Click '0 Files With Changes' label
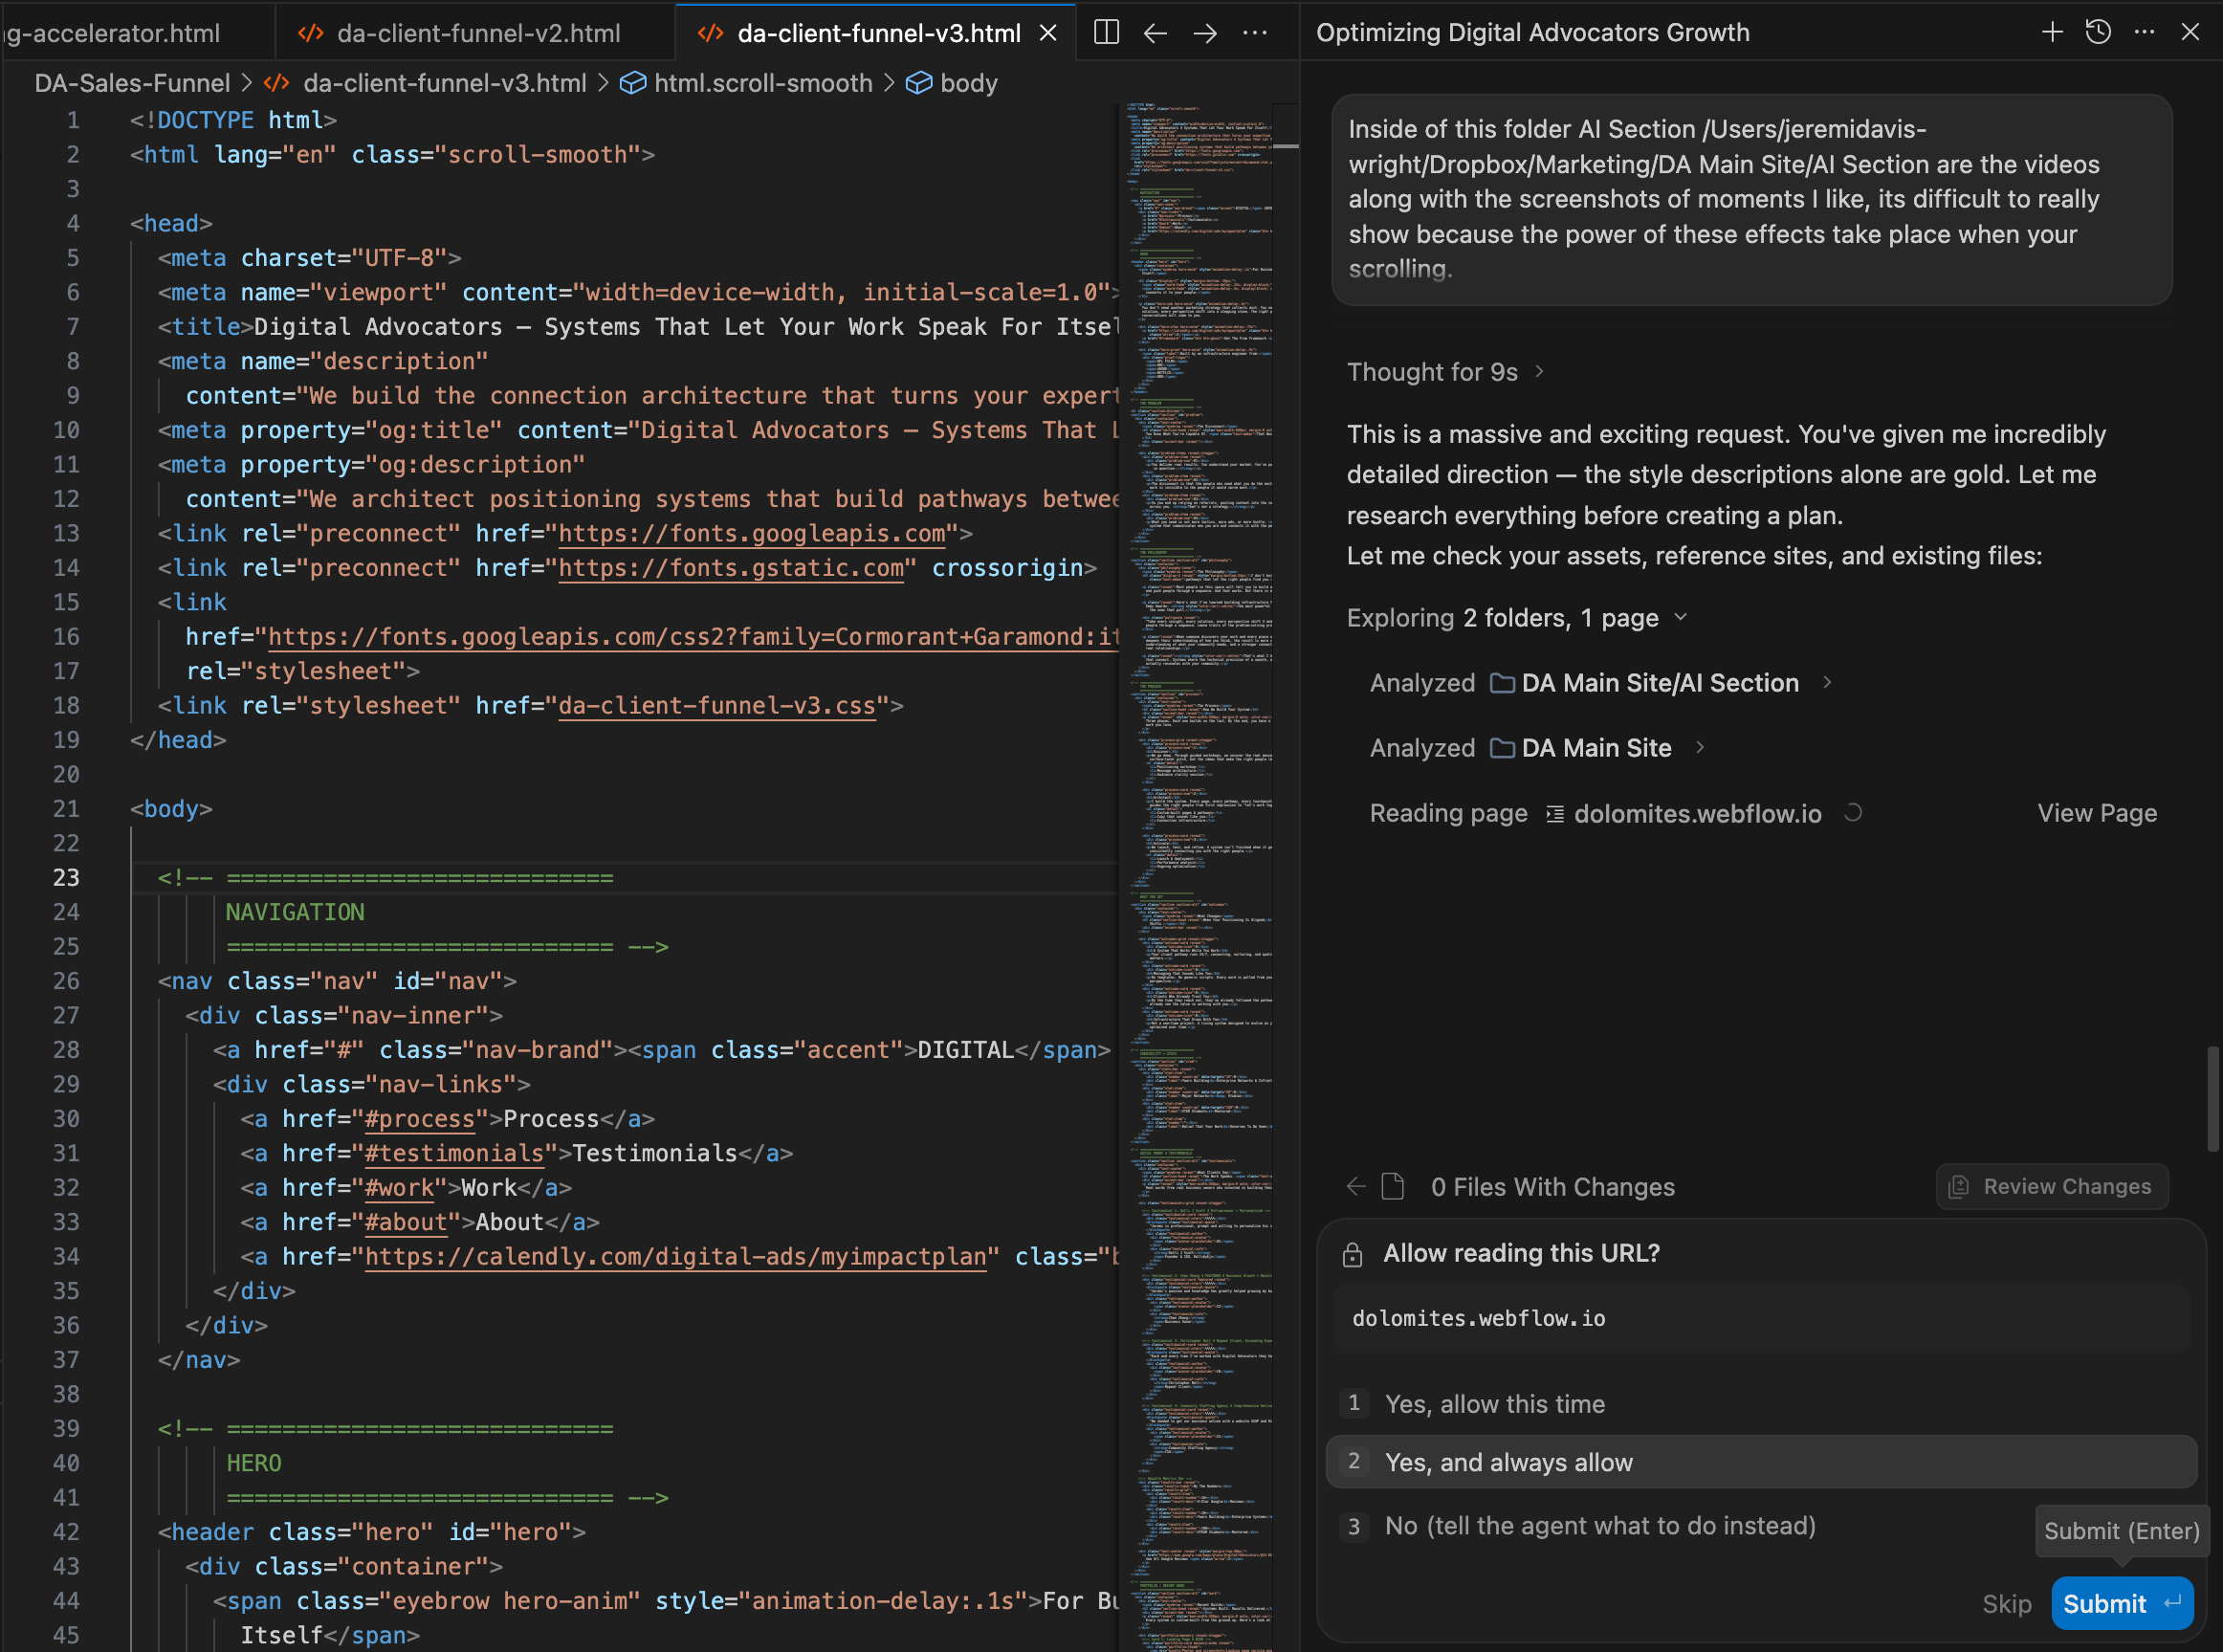This screenshot has height=1652, width=2223. 1552,1186
